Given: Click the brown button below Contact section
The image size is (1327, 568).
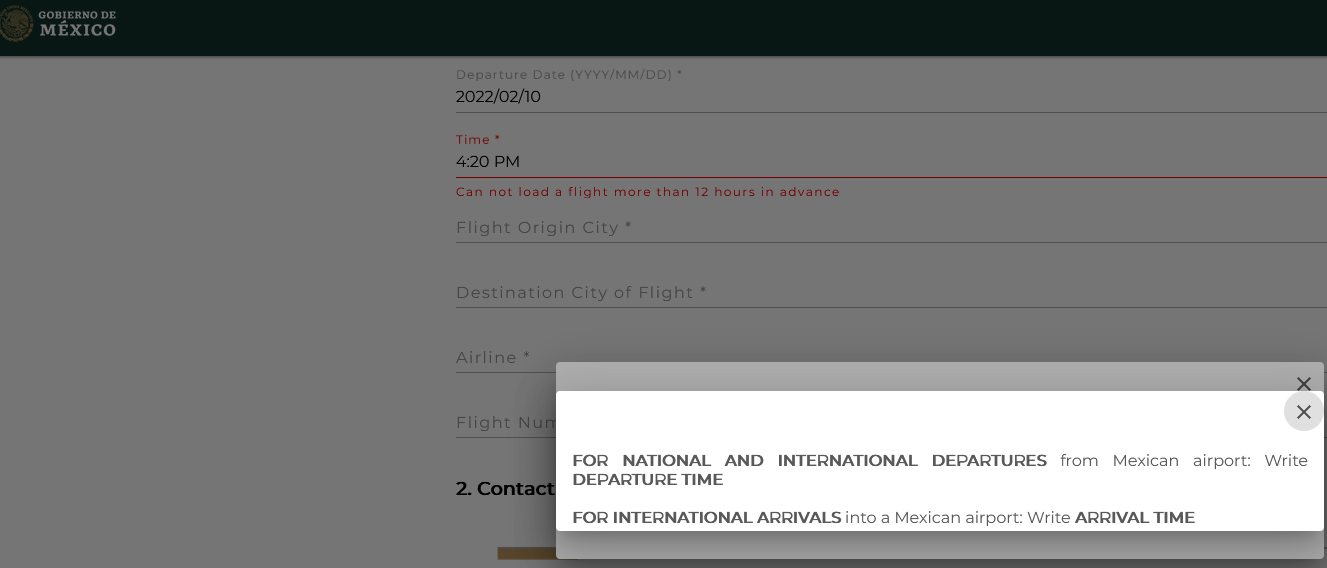Looking at the screenshot, I should point(527,553).
